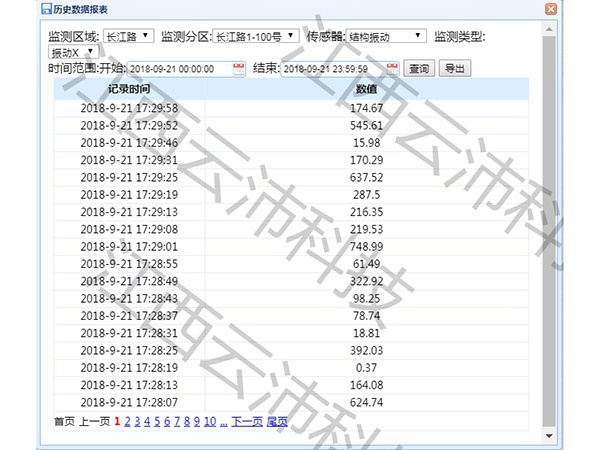Select page 1 in pagination

117,422
